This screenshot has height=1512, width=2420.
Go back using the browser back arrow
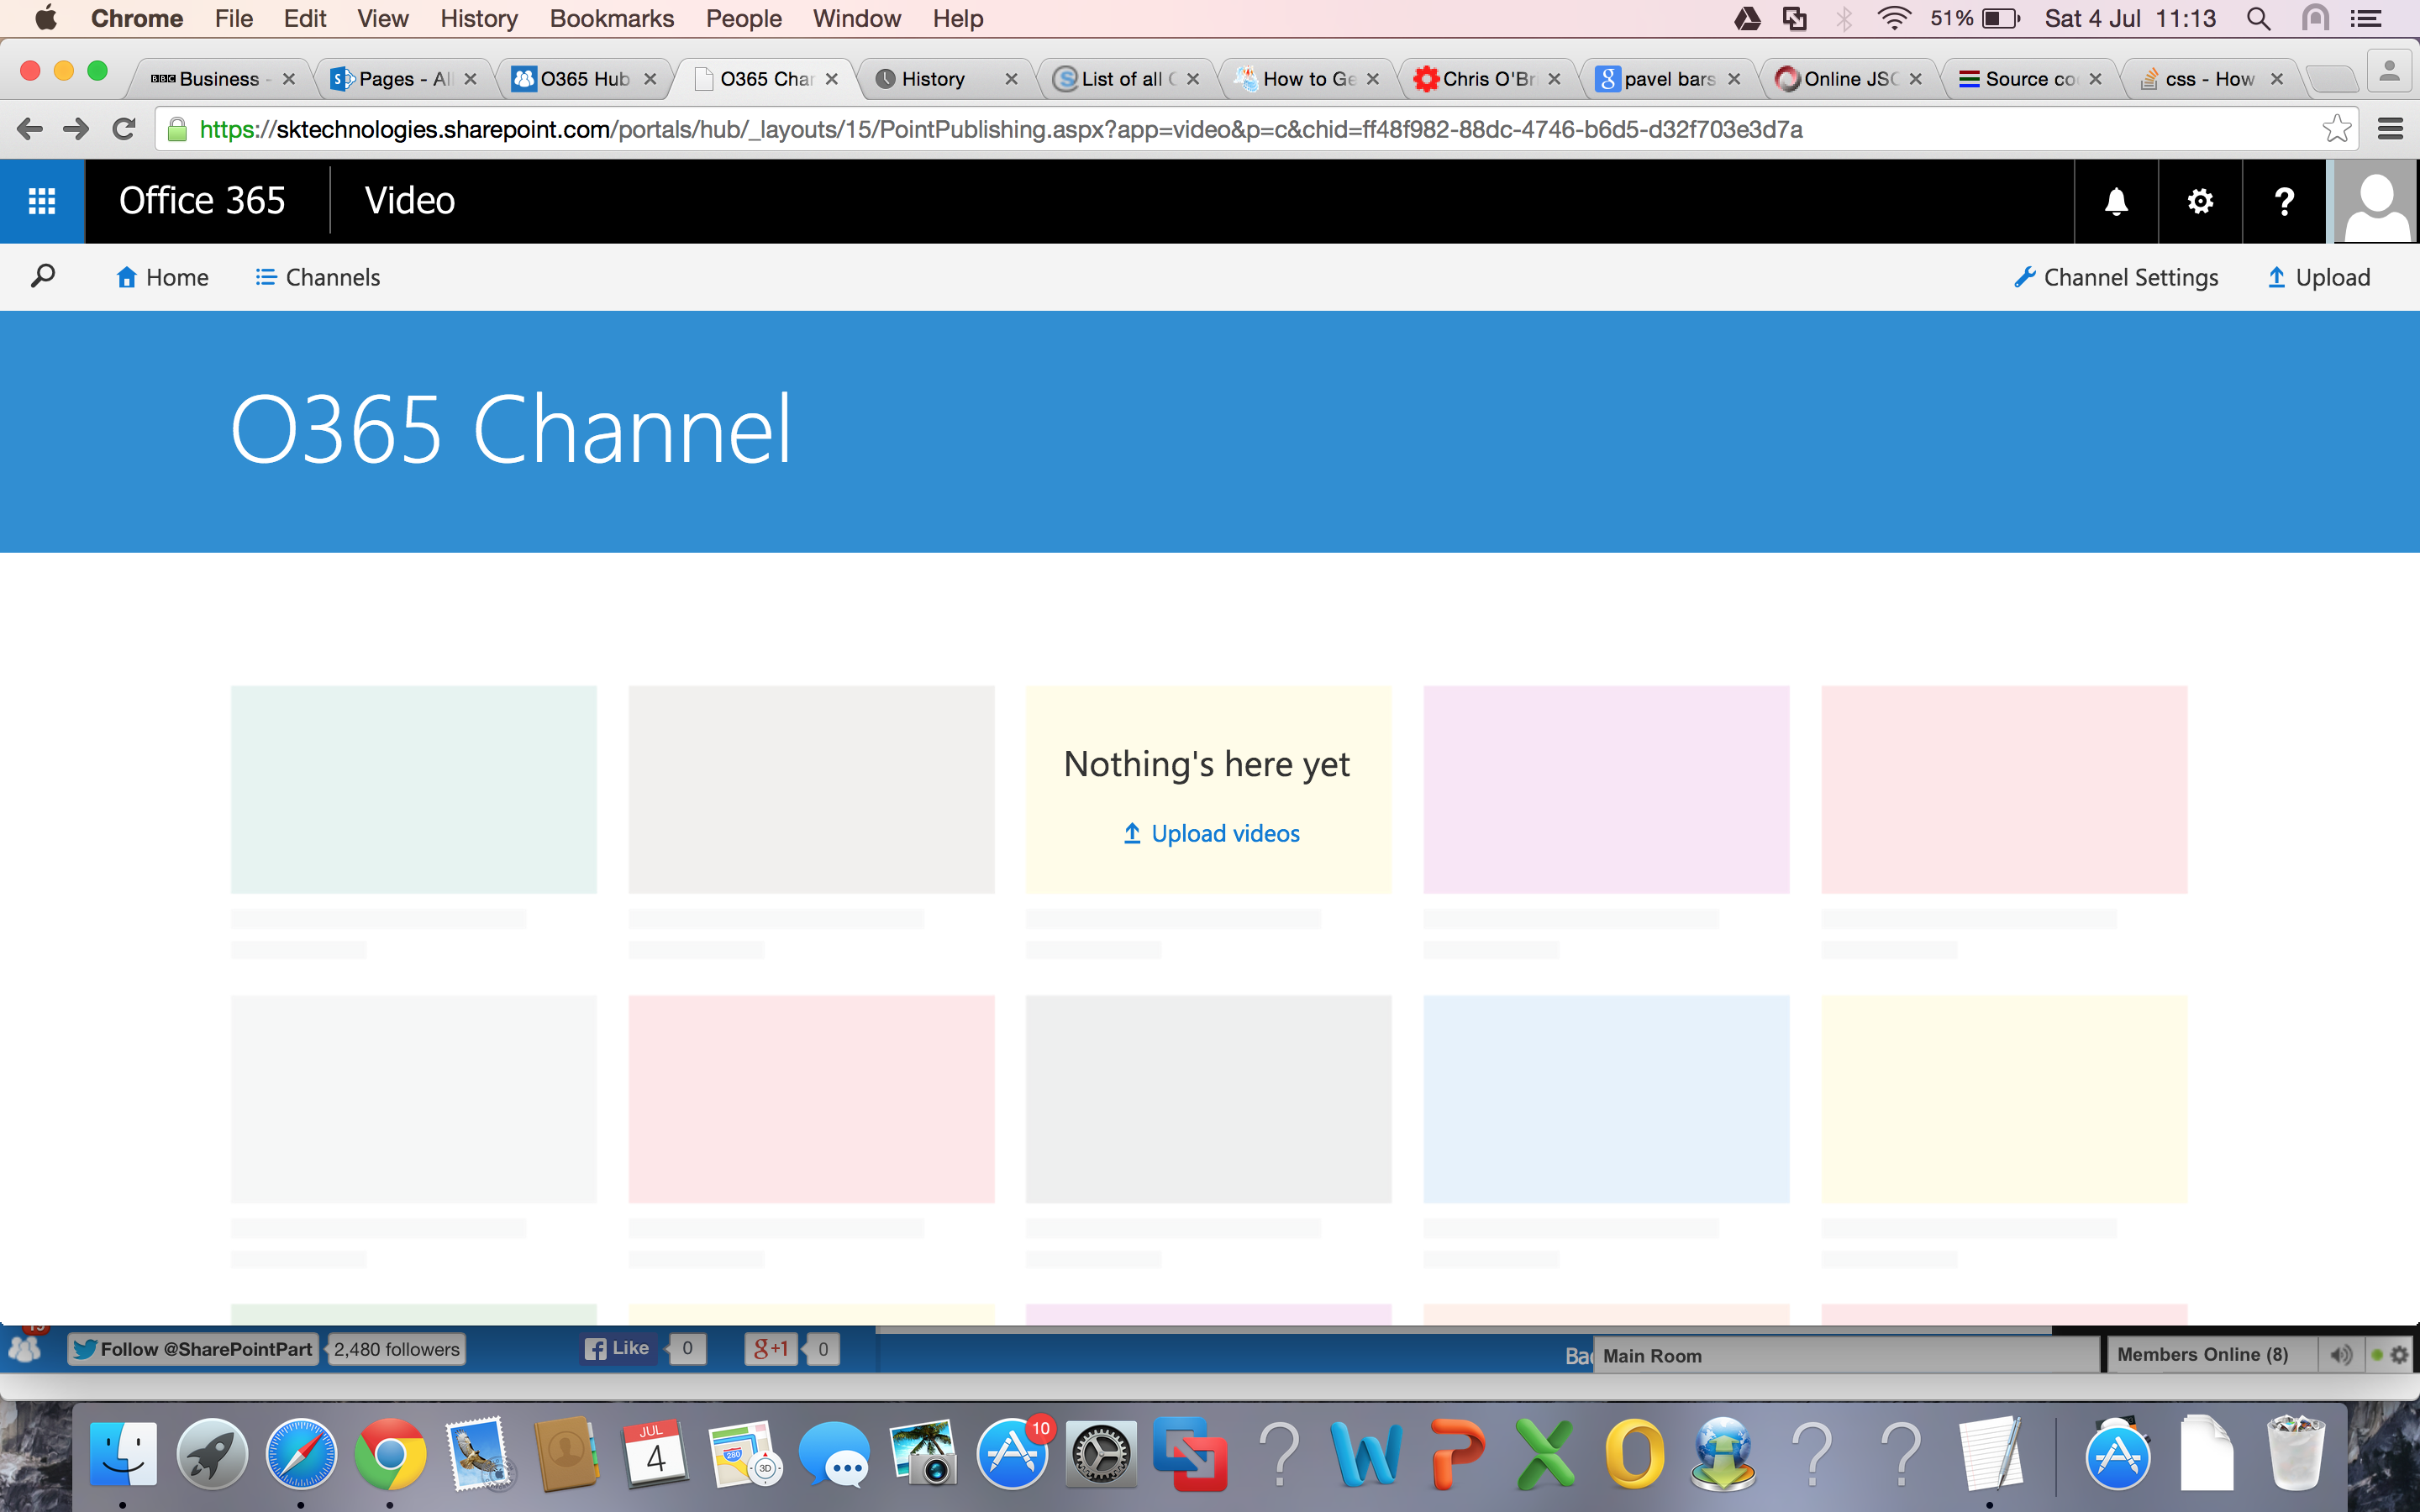tap(30, 129)
